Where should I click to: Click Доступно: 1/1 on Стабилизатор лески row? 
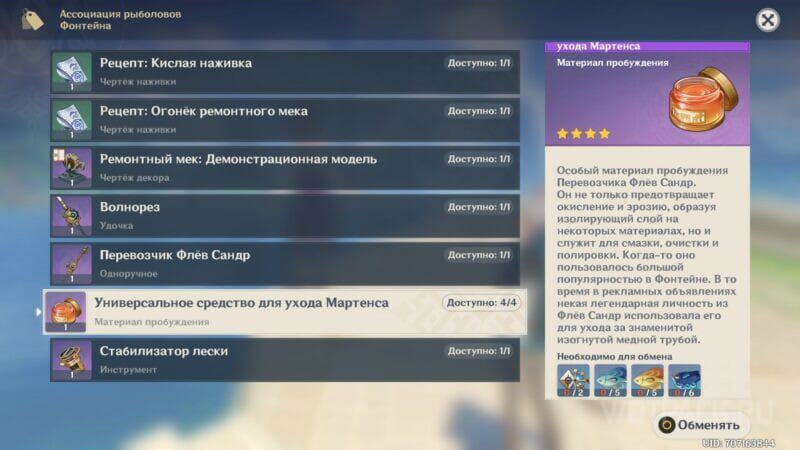[479, 351]
